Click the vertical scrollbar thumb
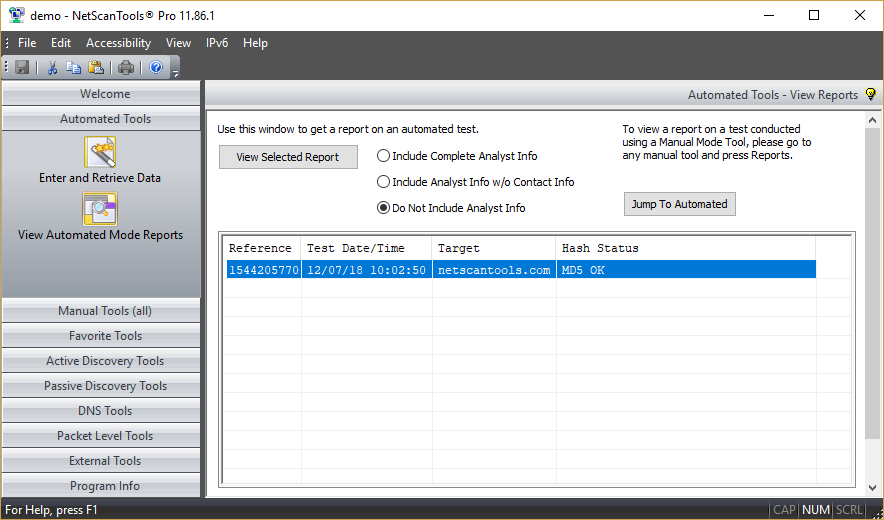Viewport: 884px width, 520px height. click(873, 283)
